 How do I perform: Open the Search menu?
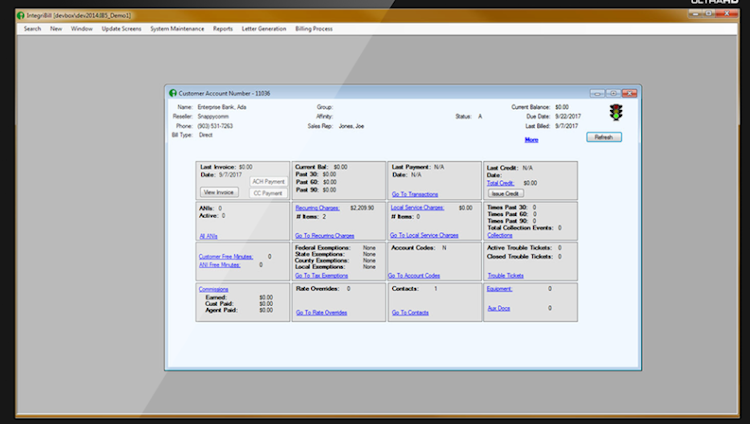33,29
